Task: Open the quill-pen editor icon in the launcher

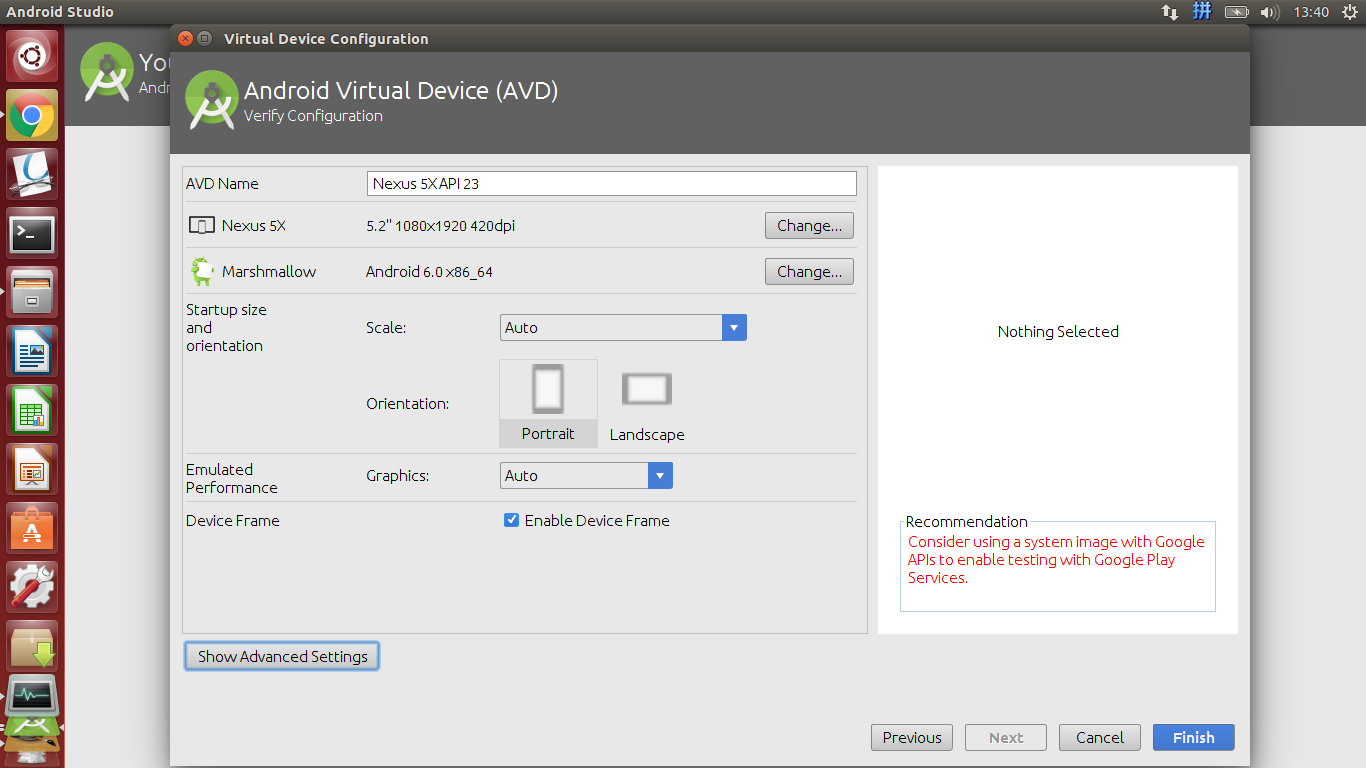Action: pyautogui.click(x=32, y=174)
